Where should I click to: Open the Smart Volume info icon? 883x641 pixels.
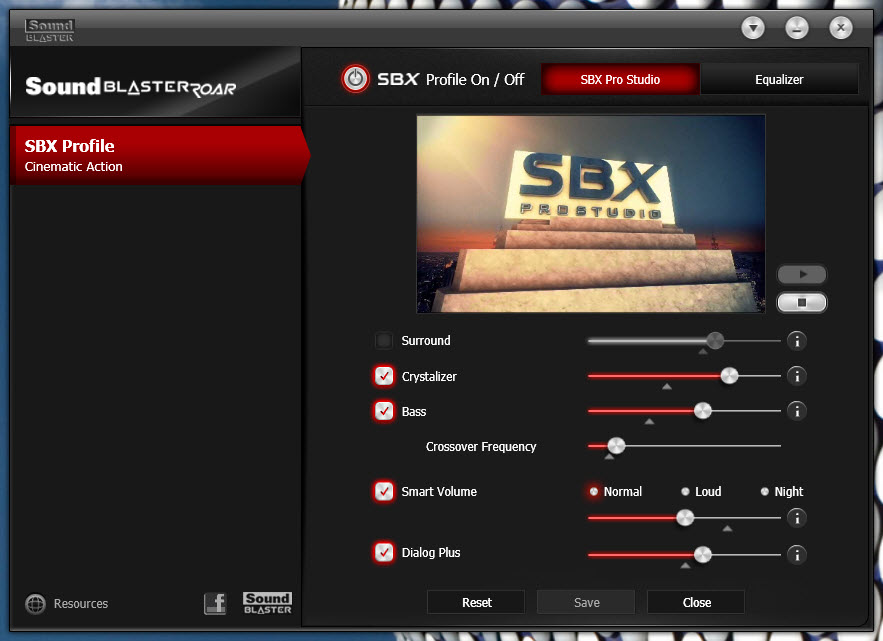coord(797,518)
